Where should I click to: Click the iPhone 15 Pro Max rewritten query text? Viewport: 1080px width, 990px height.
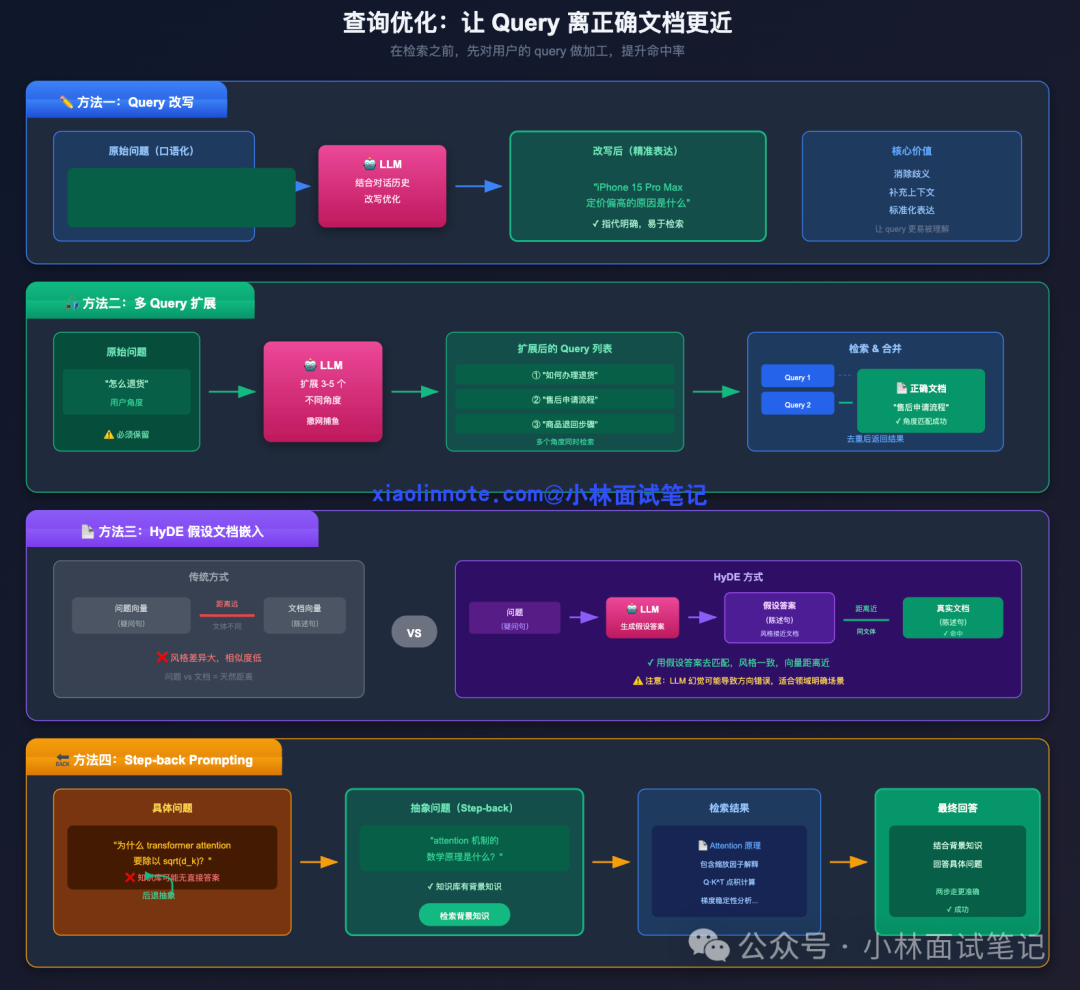coord(638,195)
